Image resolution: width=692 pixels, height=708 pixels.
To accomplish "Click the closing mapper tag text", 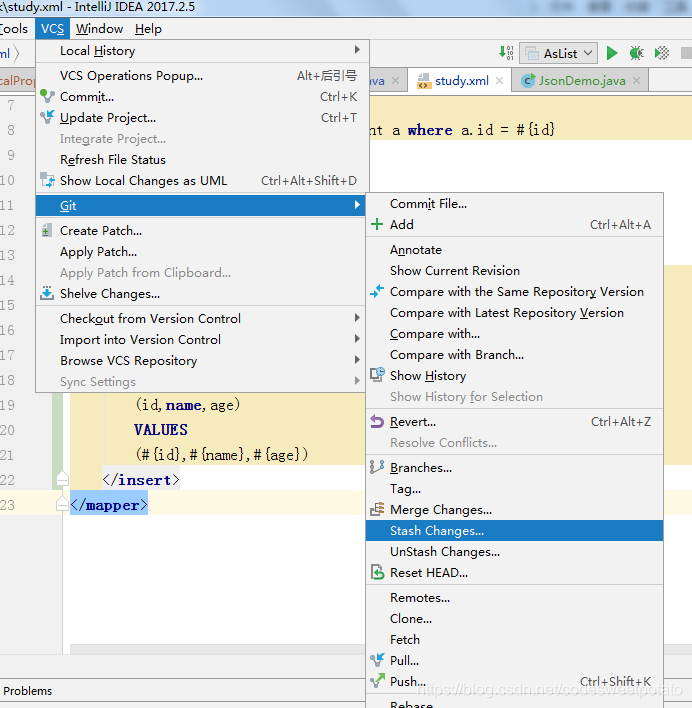I will click(x=109, y=505).
